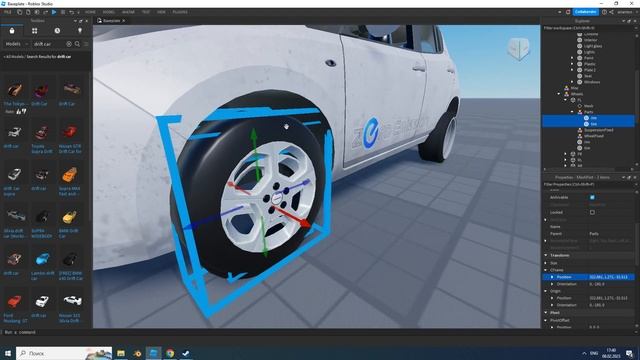This screenshot has height=360, width=640.
Task: Open Toolbox Creations tab (lightbulb icon)
Action: (80, 31)
